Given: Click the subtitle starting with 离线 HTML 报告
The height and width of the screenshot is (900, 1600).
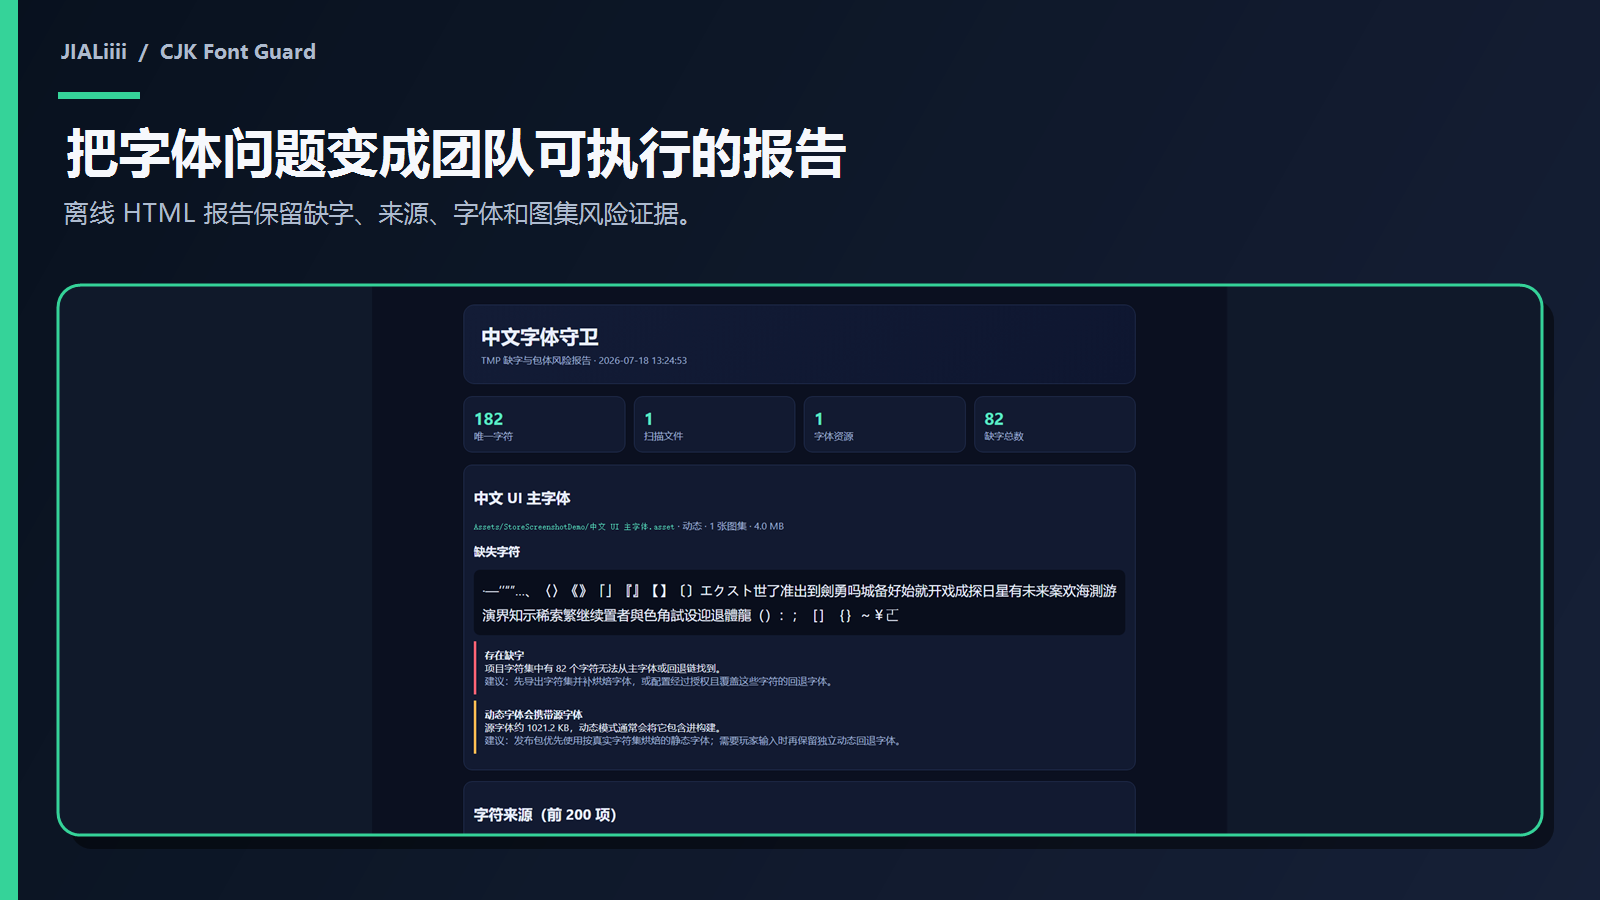Looking at the screenshot, I should tap(378, 213).
